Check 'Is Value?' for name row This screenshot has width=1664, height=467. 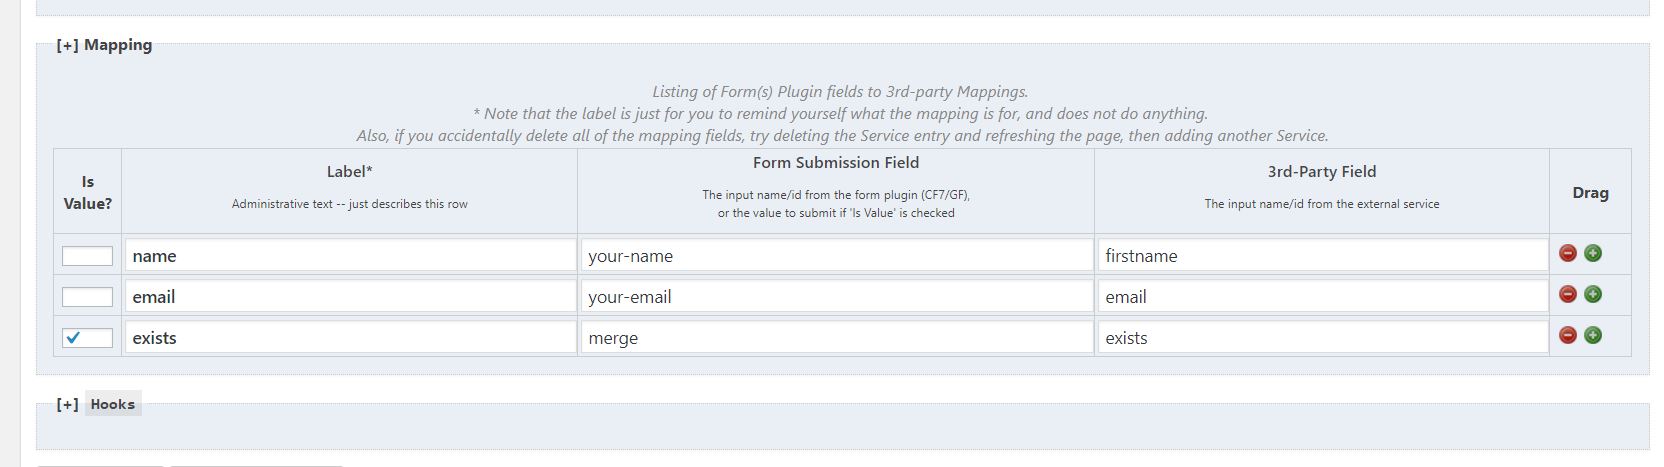tap(87, 256)
